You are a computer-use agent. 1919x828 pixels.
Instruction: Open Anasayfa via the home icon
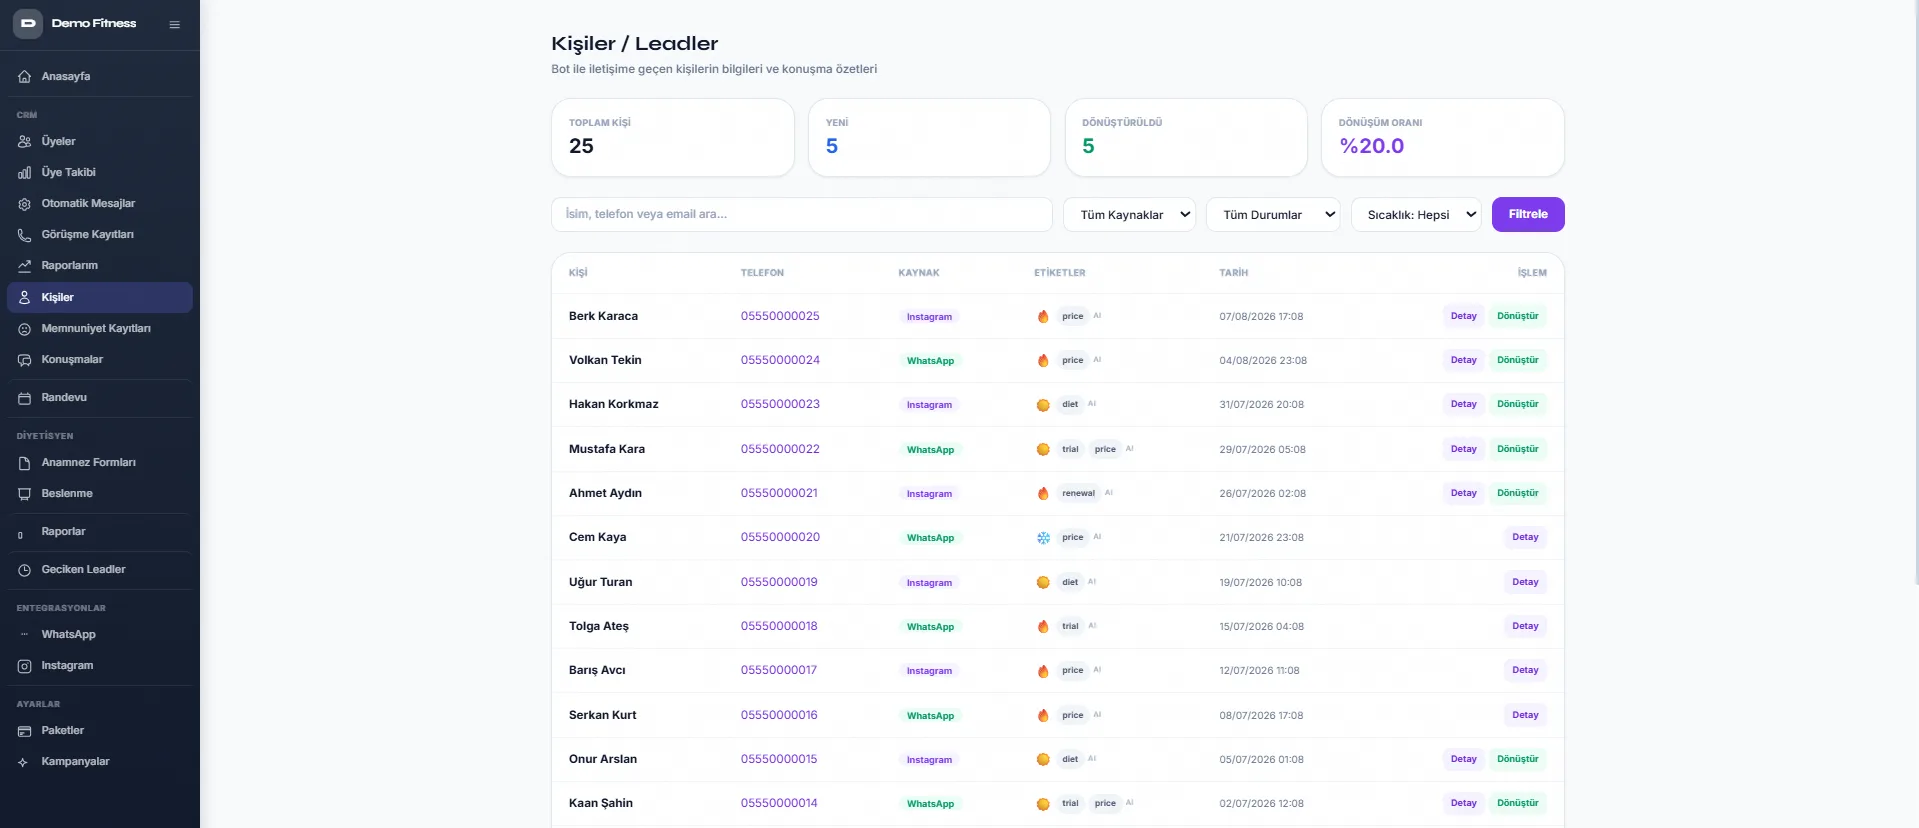[x=24, y=77]
